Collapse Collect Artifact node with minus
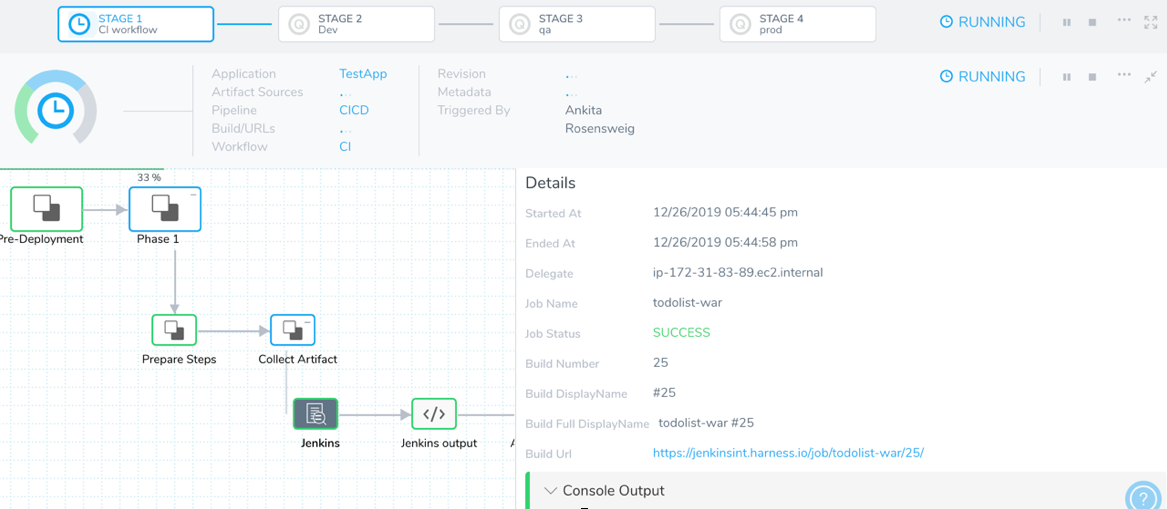Viewport: 1167px width, 509px height. [x=307, y=321]
